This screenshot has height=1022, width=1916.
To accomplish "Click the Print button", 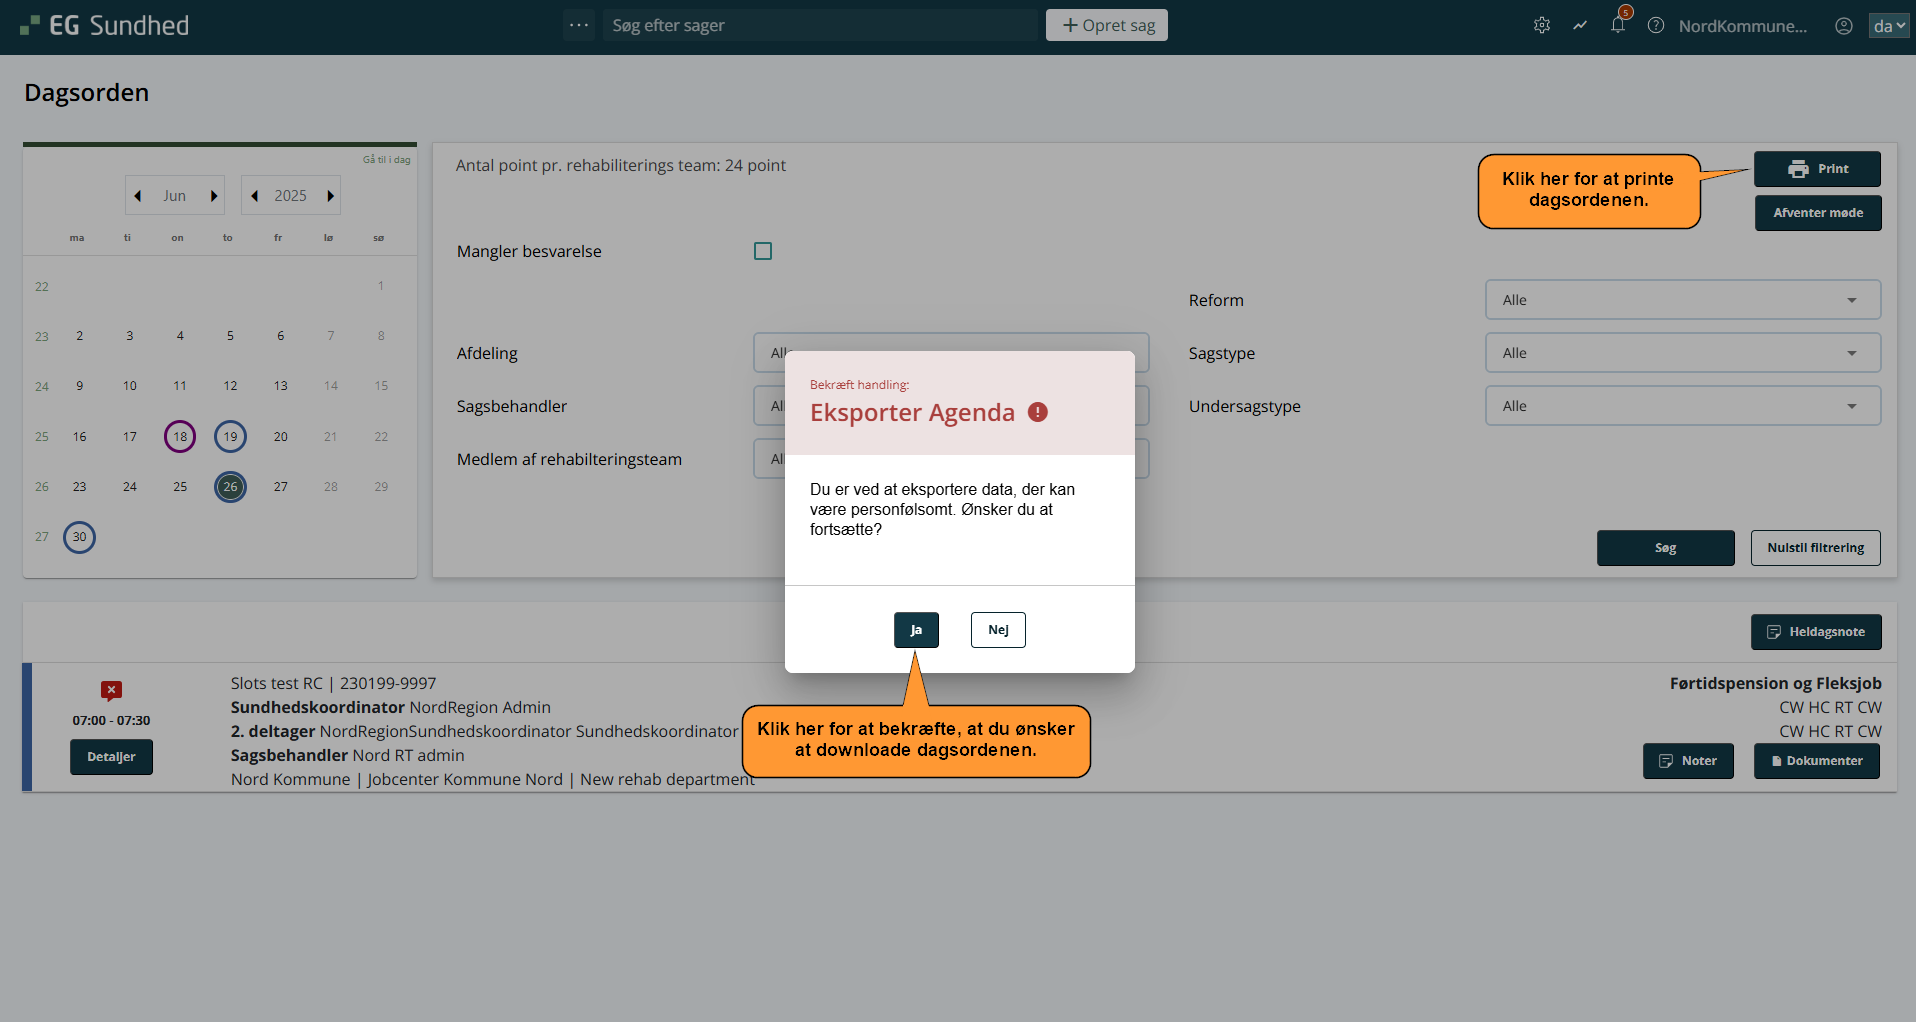I will tap(1817, 169).
